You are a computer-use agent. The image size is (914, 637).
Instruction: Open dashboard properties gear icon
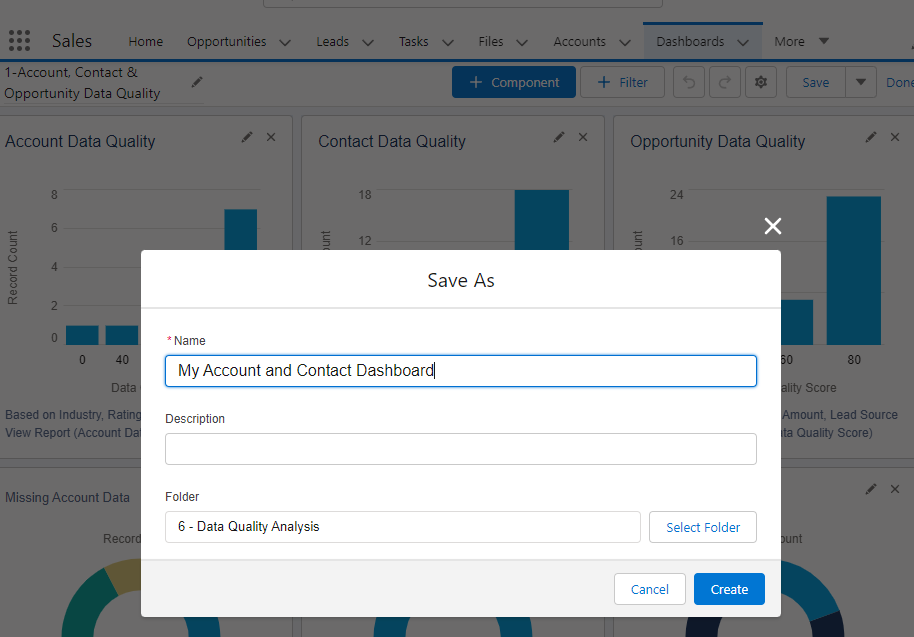tap(760, 82)
